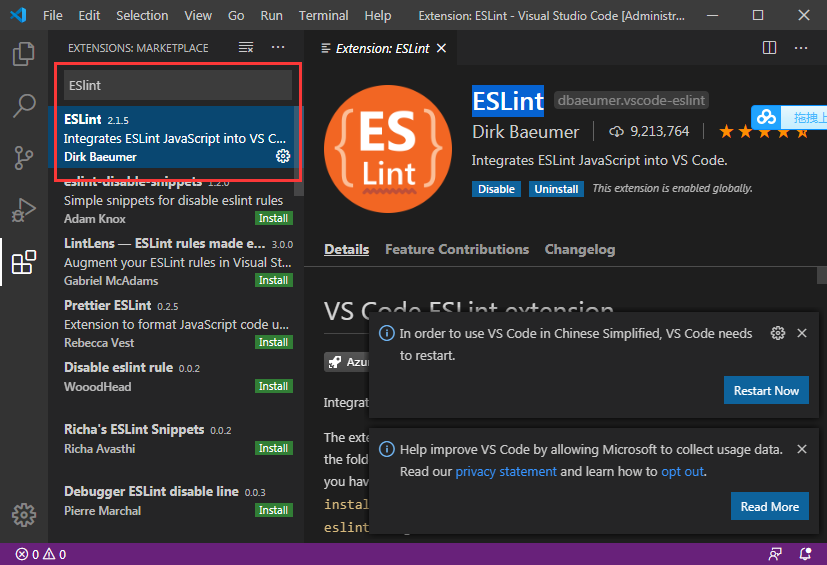Disable the ESLint extension

[x=496, y=189]
